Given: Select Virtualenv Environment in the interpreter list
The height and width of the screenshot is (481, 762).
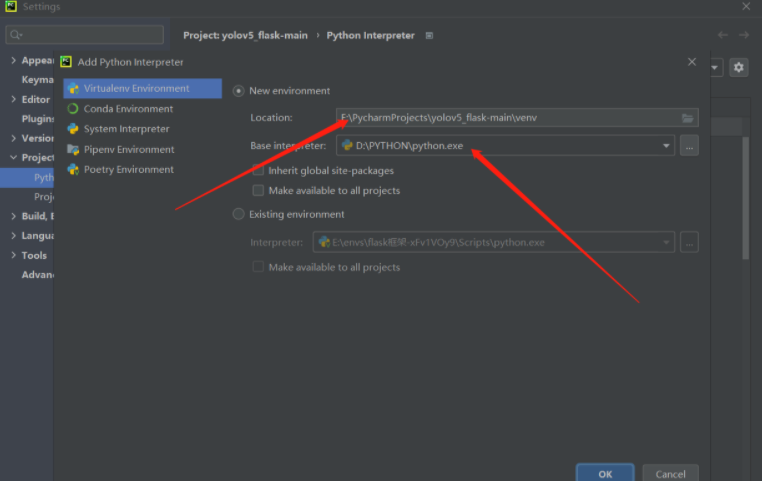Looking at the screenshot, I should pyautogui.click(x=142, y=88).
